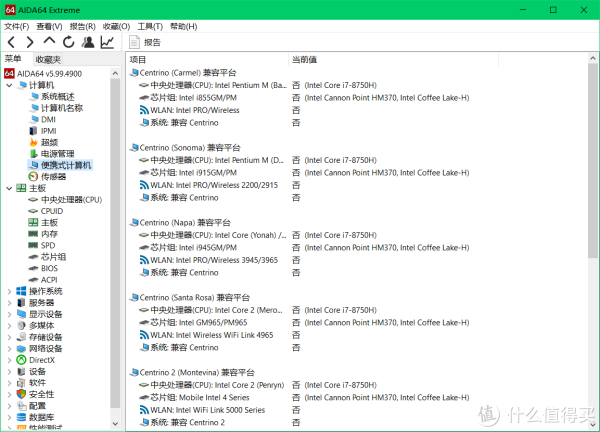Collapse the 计算机 tree node
The image size is (600, 432).
(x=9, y=85)
